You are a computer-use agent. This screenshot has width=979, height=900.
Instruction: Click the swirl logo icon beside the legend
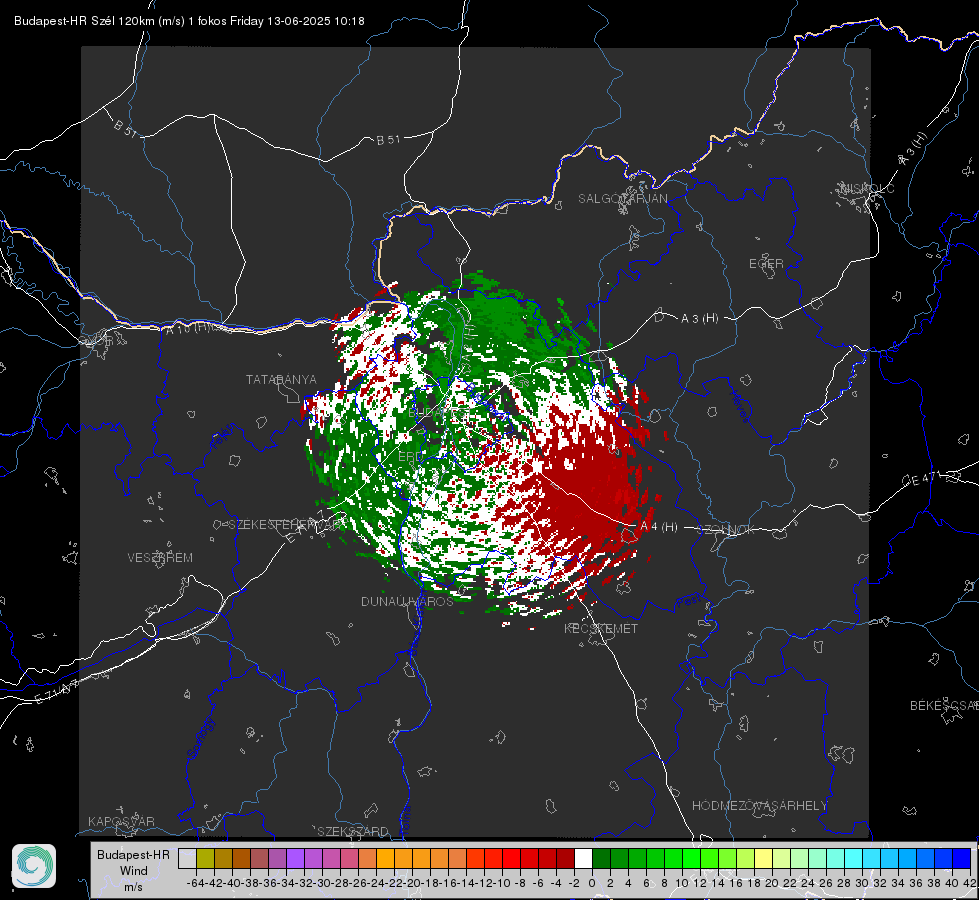pyautogui.click(x=34, y=866)
